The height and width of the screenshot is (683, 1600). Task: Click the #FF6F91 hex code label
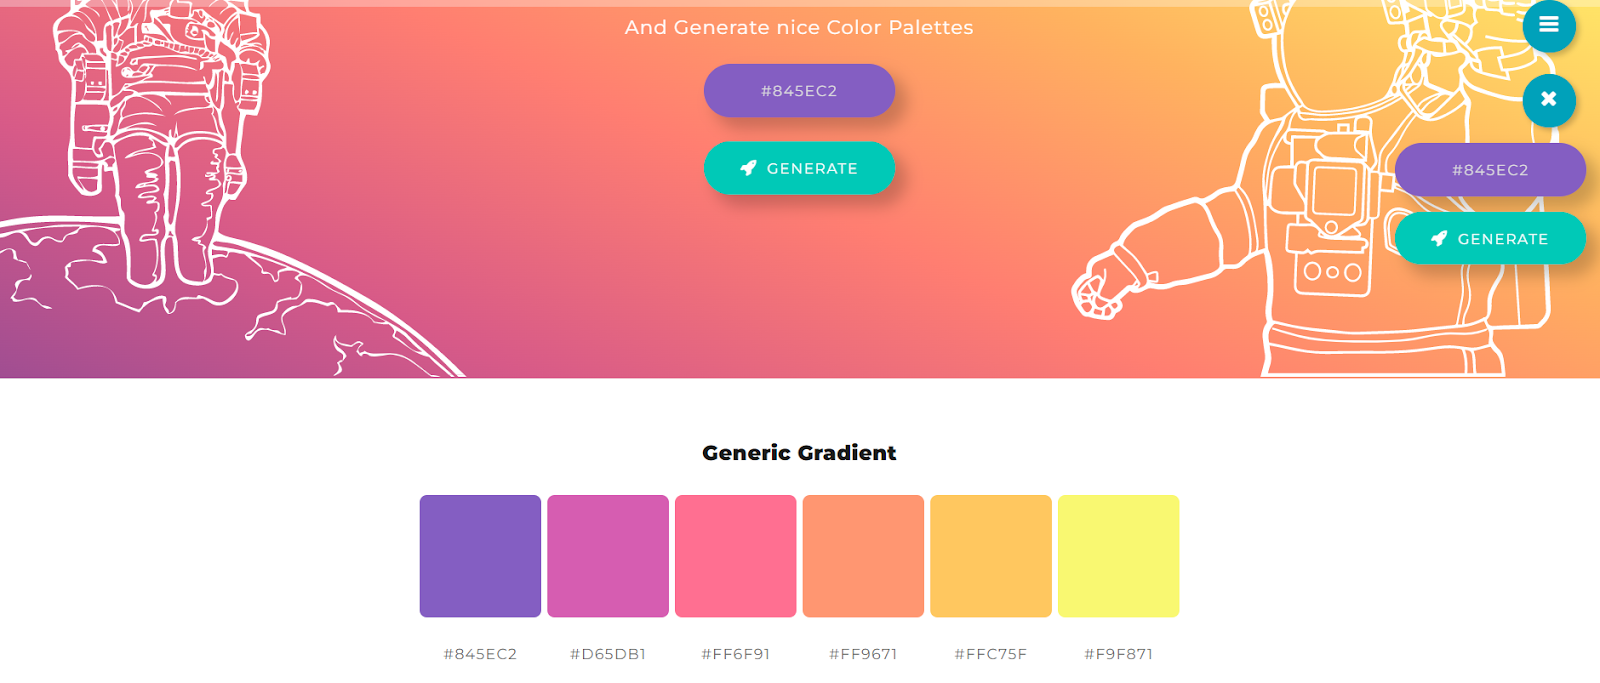click(736, 654)
